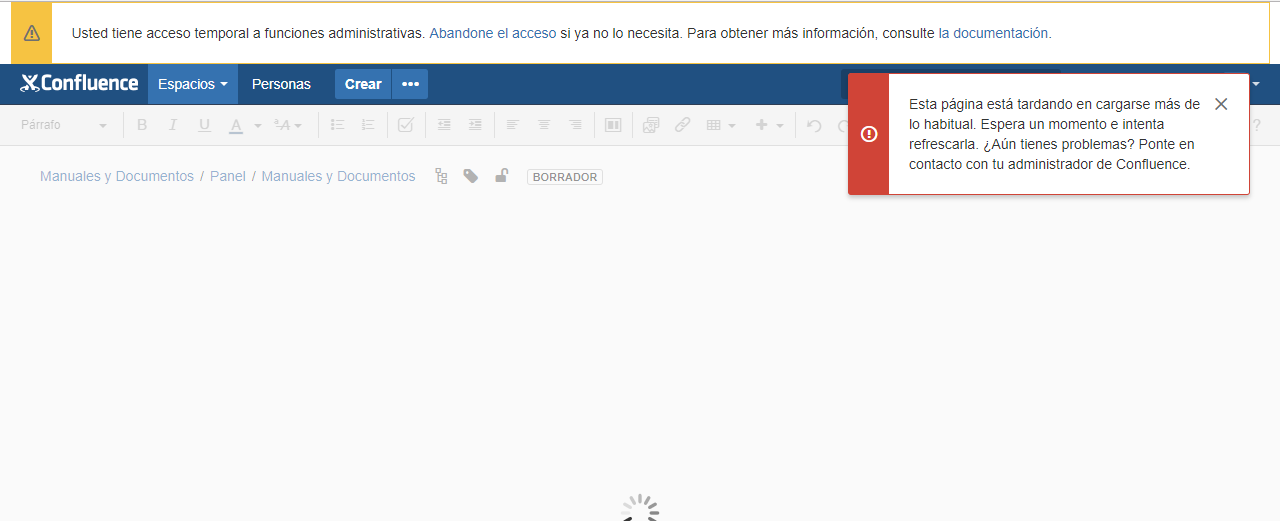
Task: Insert a bulleted list
Action: point(338,125)
